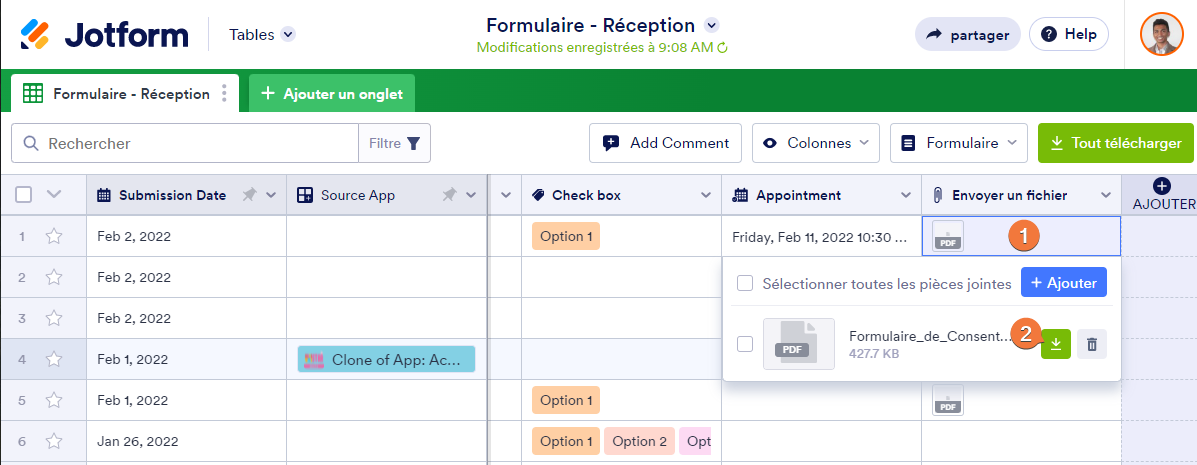Viewport: 1197px width, 465px height.
Task: Star the first row entry
Action: tap(54, 237)
